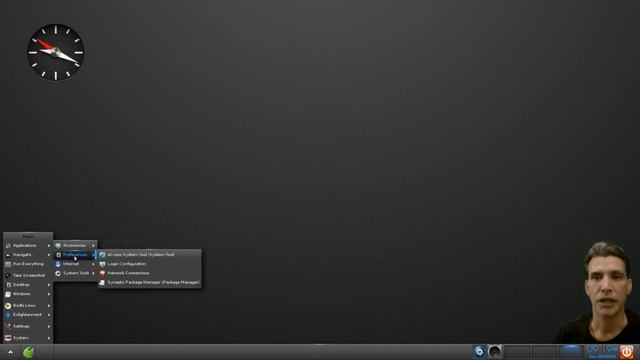640x360 pixels.
Task: Expand the Enlightenment submenu arrow
Action: click(x=49, y=315)
